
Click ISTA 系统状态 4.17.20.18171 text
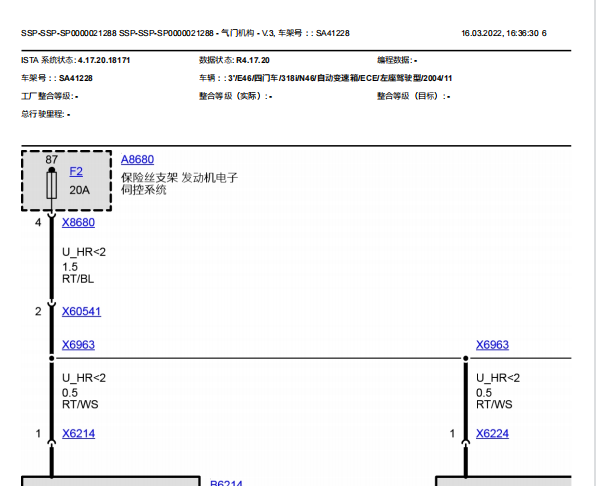point(76,60)
